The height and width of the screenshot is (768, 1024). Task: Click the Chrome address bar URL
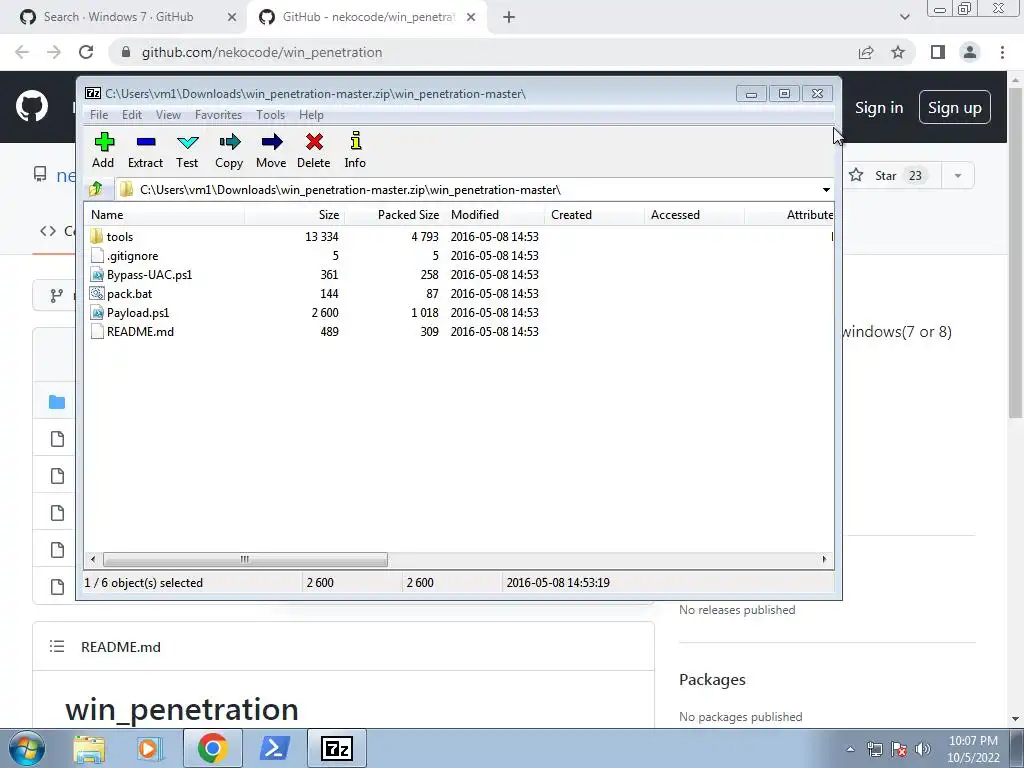tap(262, 52)
